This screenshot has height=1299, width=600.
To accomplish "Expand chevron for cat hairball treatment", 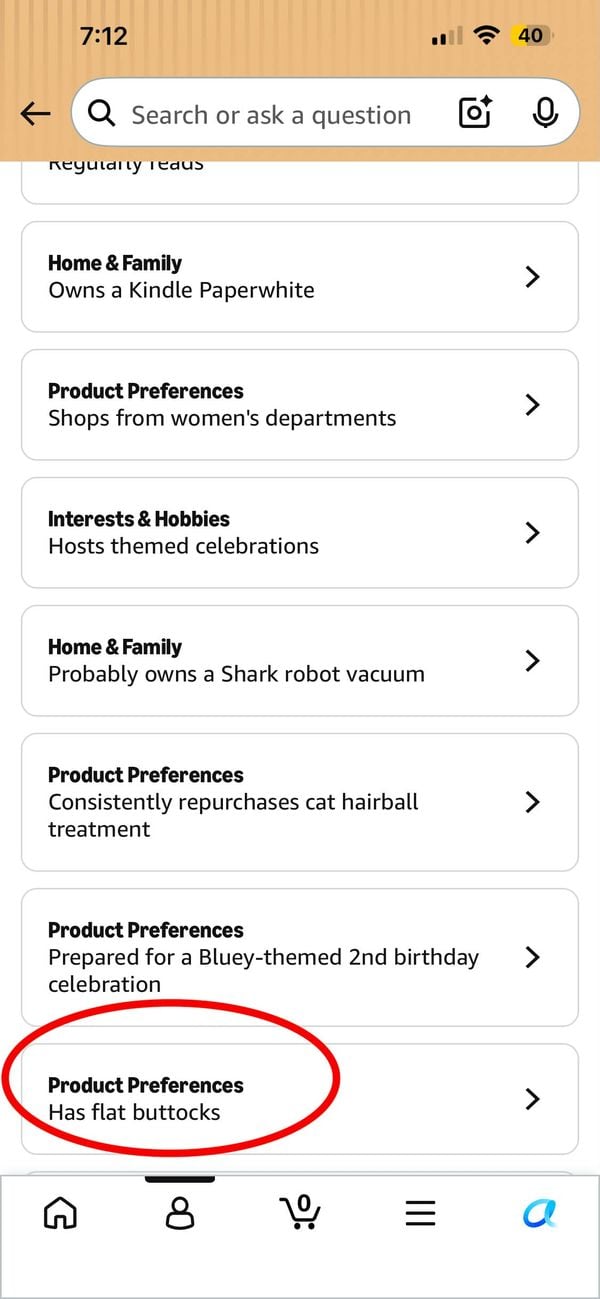I will coord(533,802).
